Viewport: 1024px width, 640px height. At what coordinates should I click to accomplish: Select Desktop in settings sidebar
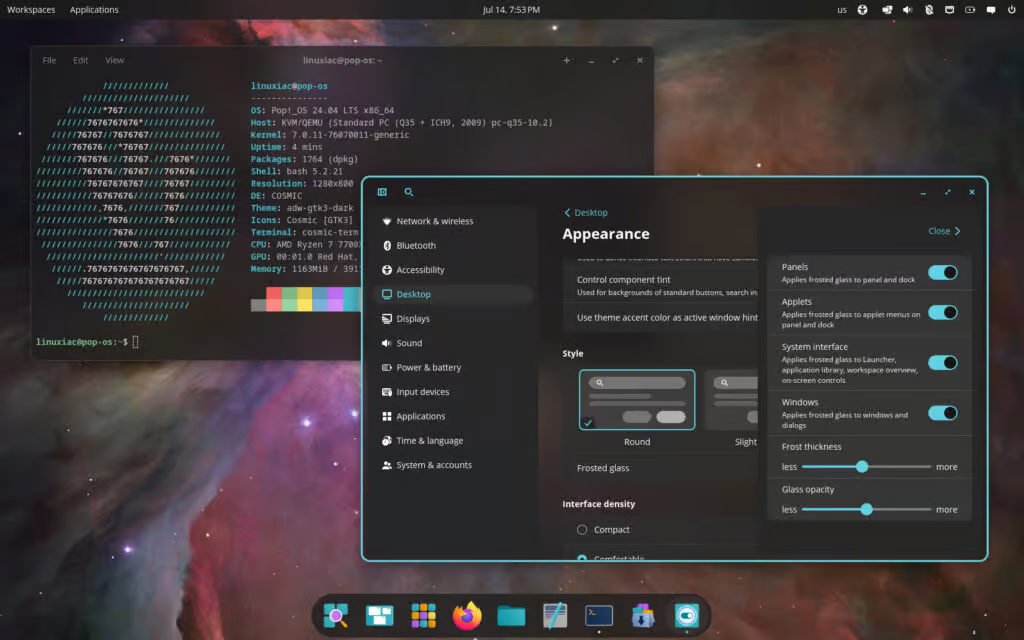[x=454, y=294]
